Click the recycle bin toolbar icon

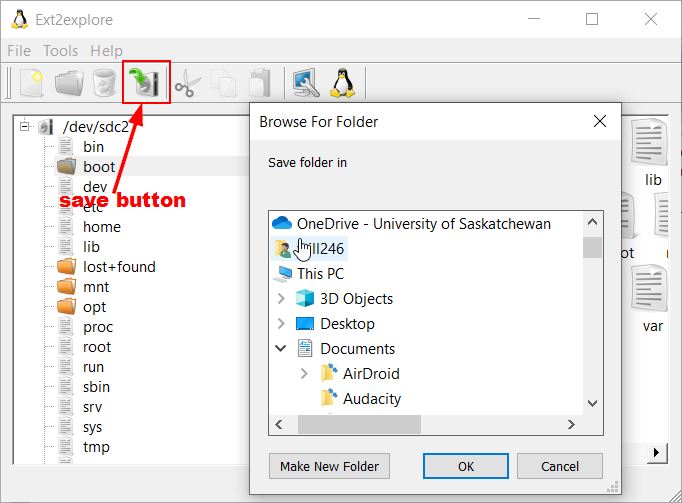coord(105,82)
